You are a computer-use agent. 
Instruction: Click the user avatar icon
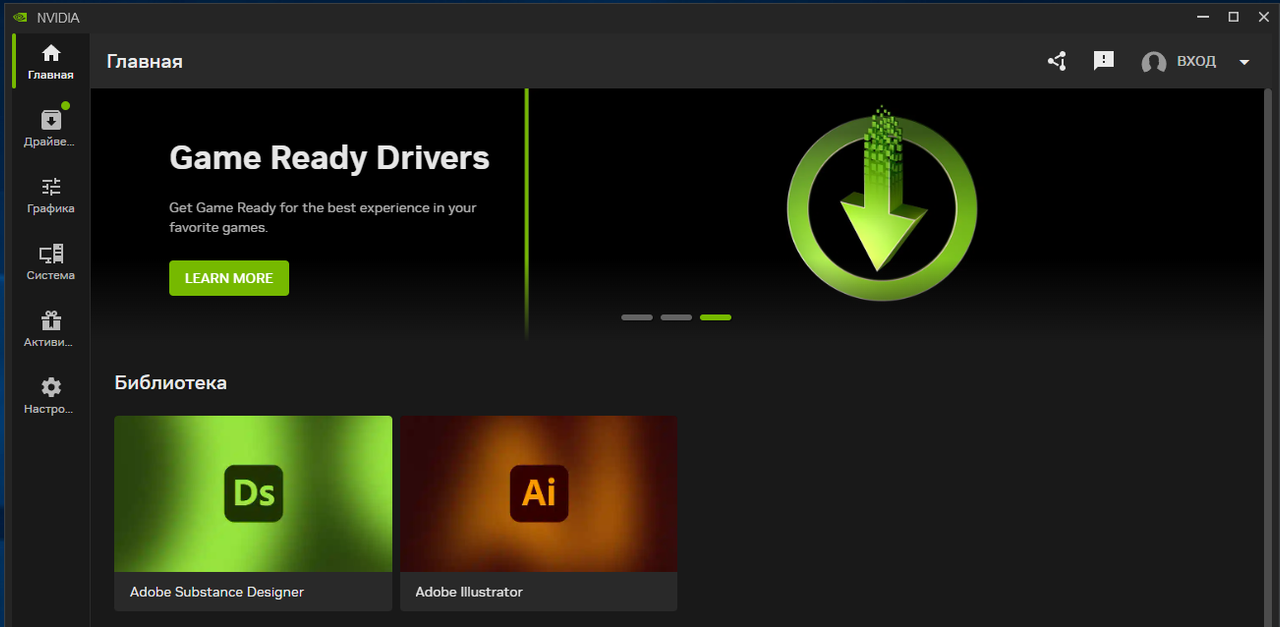coord(1154,62)
